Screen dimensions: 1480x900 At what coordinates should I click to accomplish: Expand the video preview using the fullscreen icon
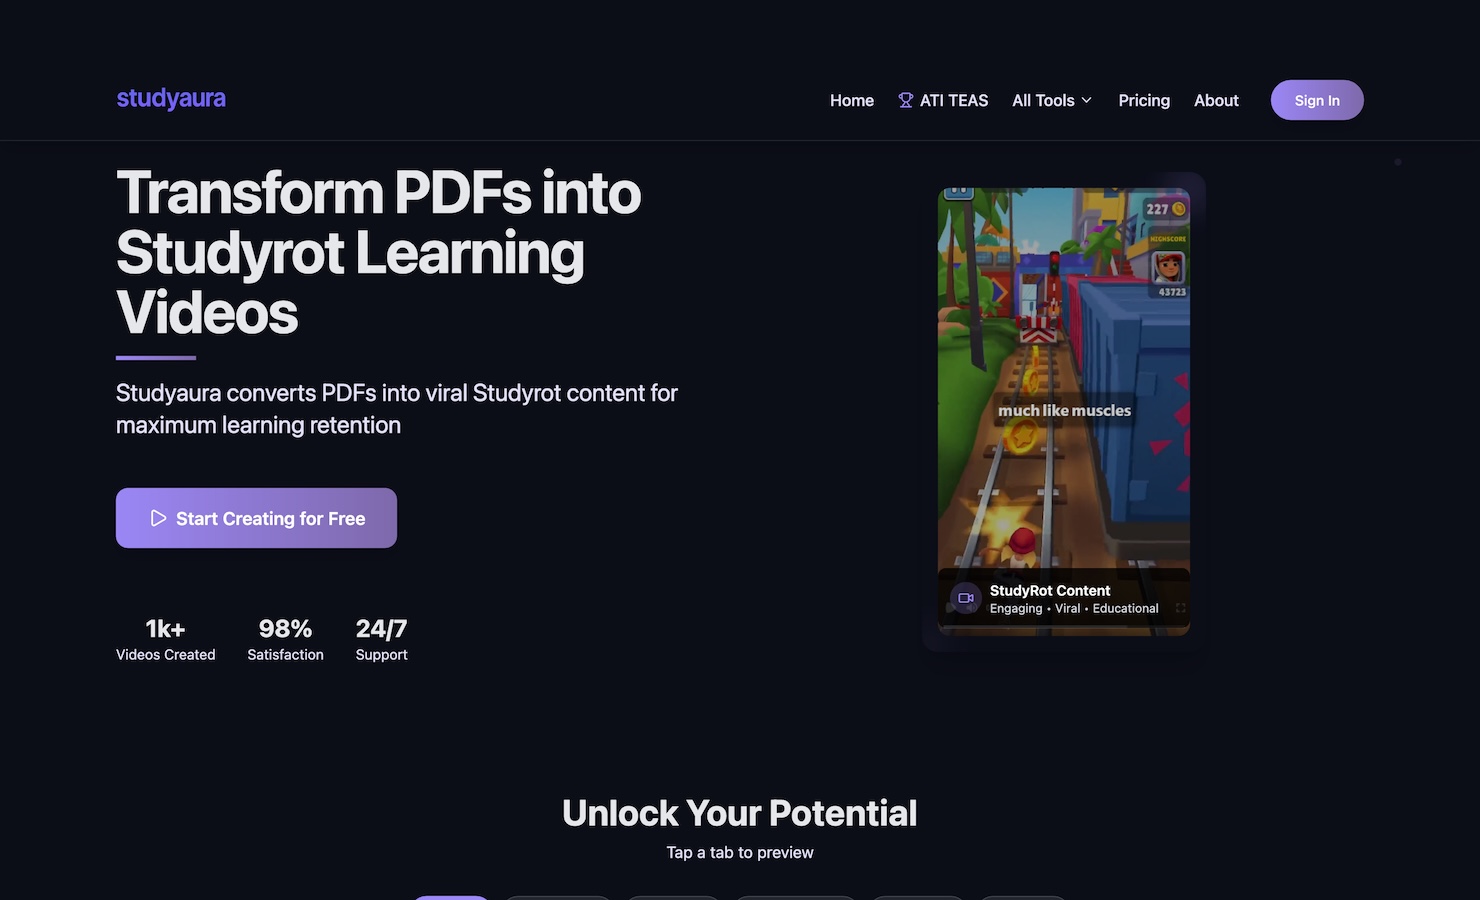1179,607
